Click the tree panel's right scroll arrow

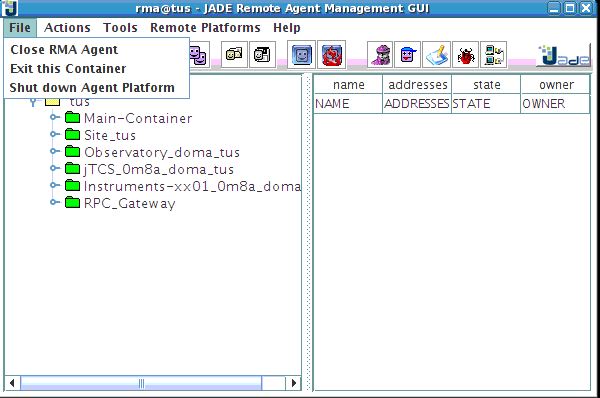coord(293,383)
